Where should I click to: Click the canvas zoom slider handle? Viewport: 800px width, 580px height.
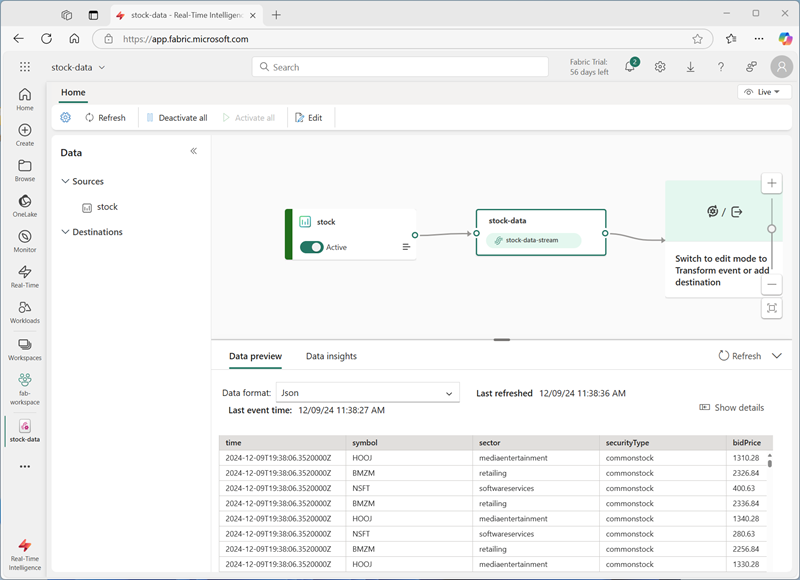click(771, 229)
